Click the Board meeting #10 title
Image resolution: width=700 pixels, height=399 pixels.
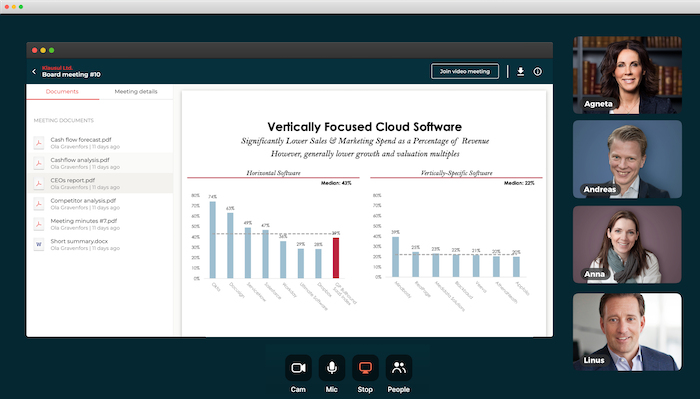(x=71, y=75)
